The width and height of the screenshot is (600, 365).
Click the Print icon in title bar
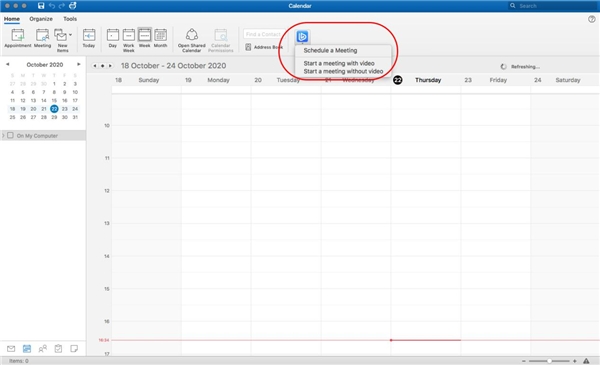[73, 5]
